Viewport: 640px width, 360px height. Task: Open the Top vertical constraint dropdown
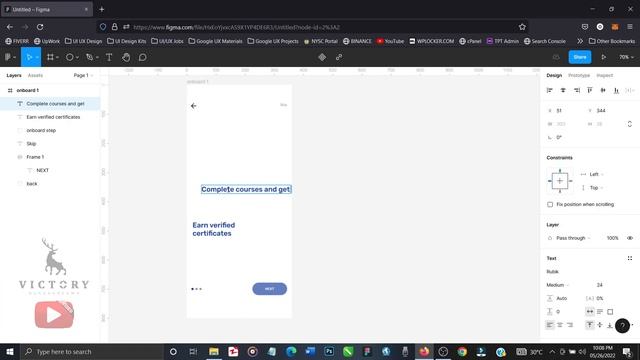[596, 188]
